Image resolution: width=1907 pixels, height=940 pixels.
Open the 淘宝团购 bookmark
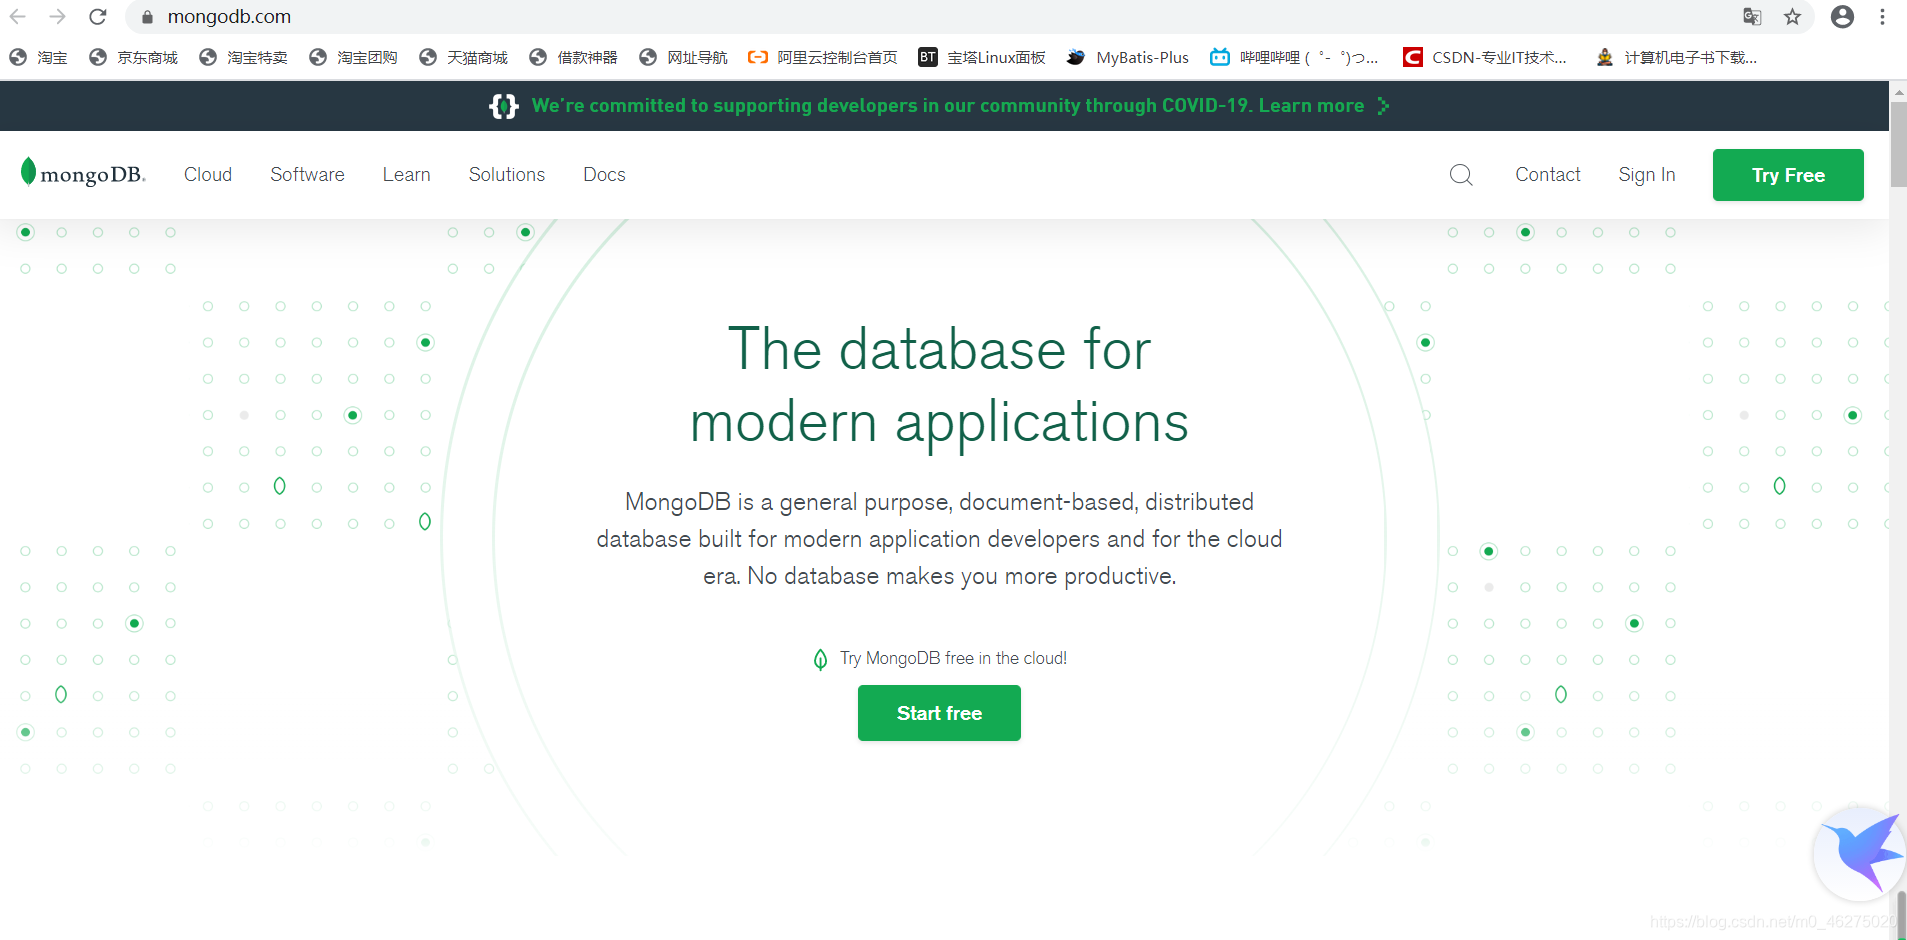point(353,58)
